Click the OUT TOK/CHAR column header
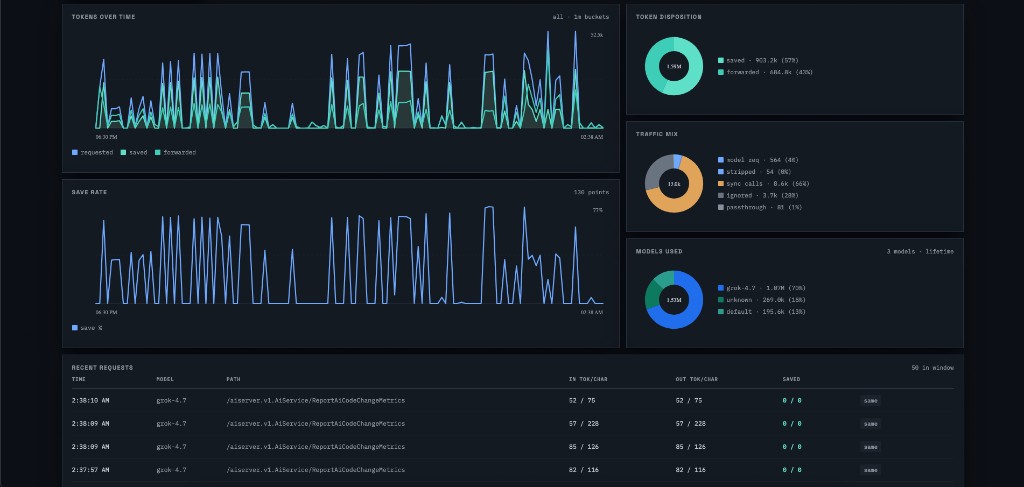Viewport: 1024px width, 487px height. 697,379
